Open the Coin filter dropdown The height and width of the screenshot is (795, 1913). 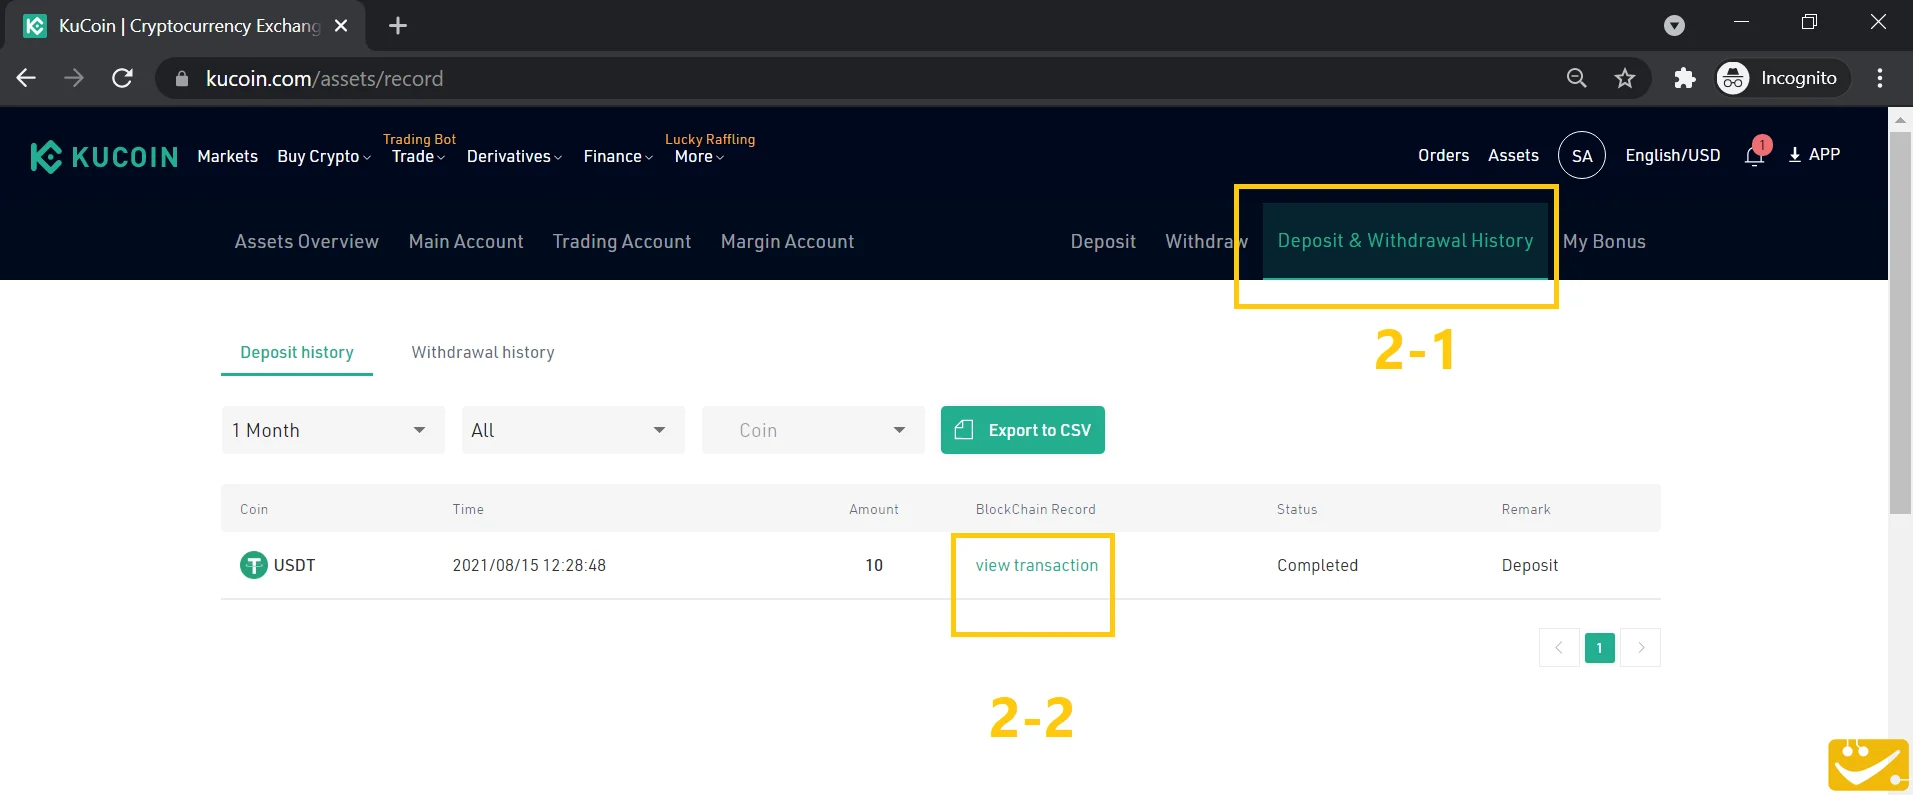click(x=813, y=430)
